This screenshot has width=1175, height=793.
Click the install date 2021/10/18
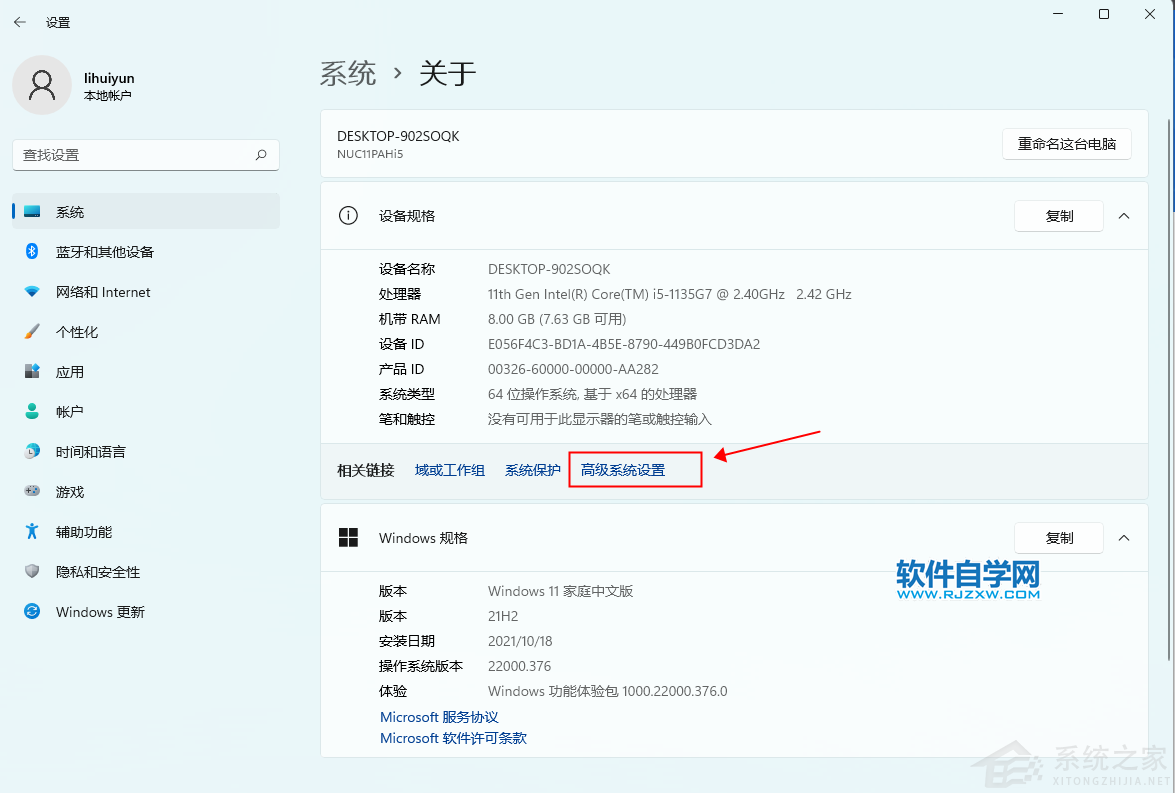(520, 641)
